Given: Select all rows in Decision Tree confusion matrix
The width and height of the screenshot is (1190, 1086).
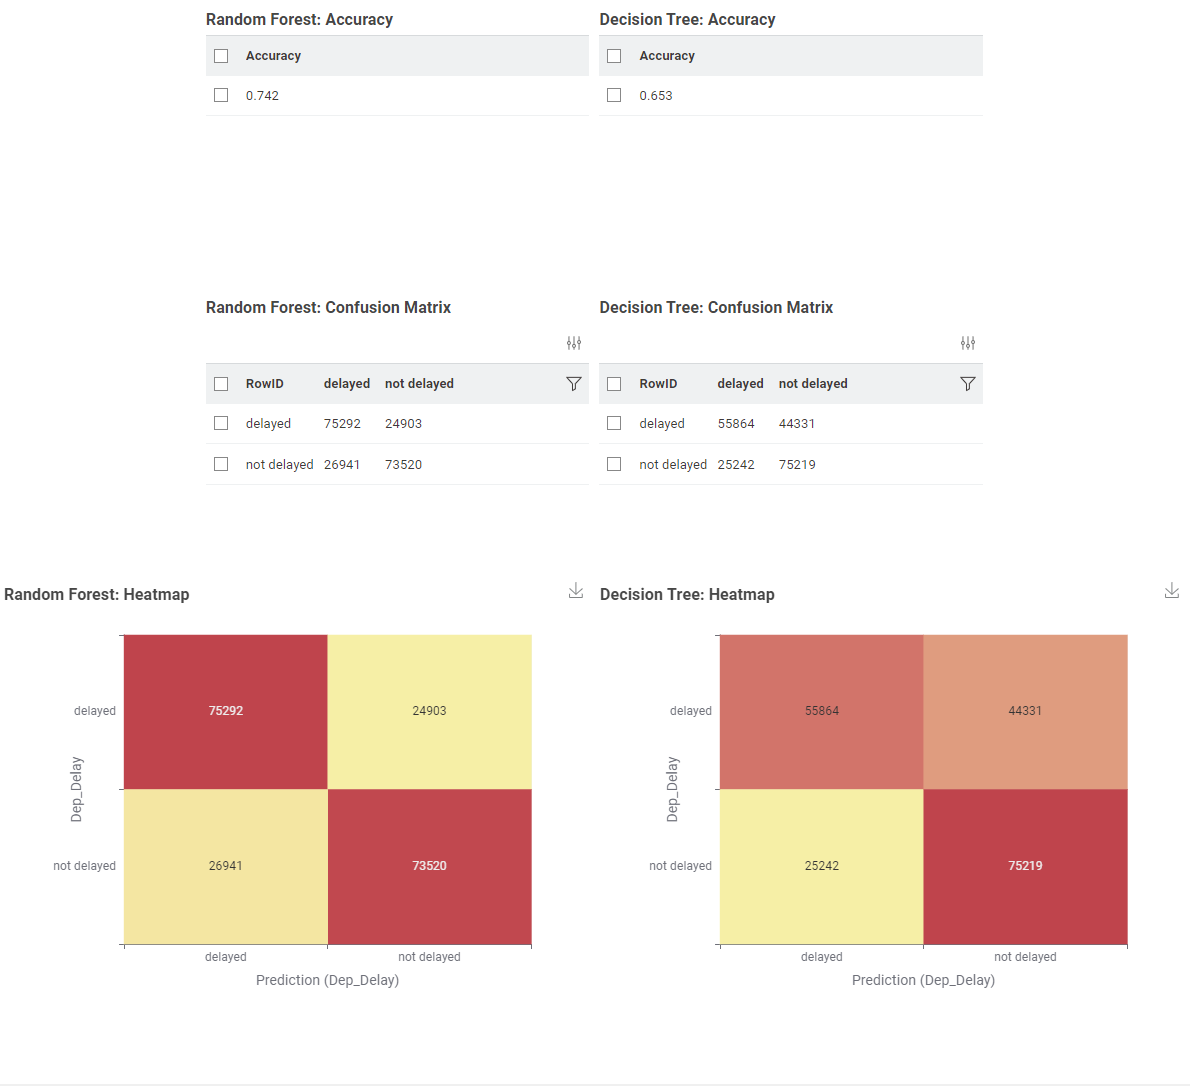Looking at the screenshot, I should click(x=614, y=384).
